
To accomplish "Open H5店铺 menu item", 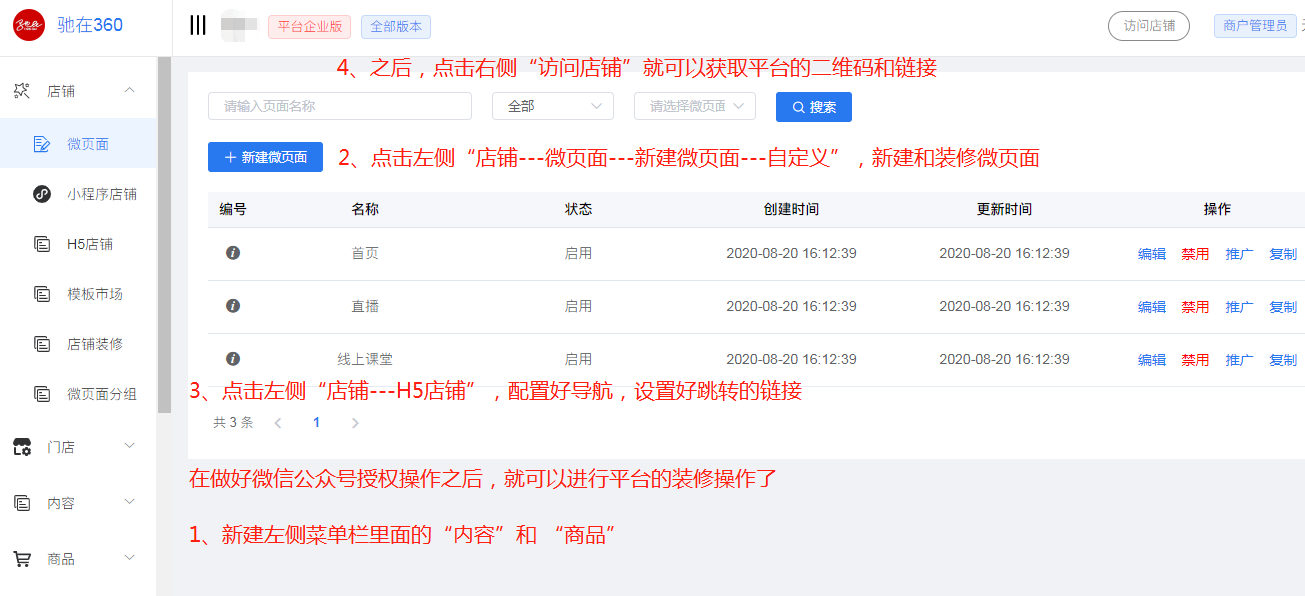I will [78, 244].
